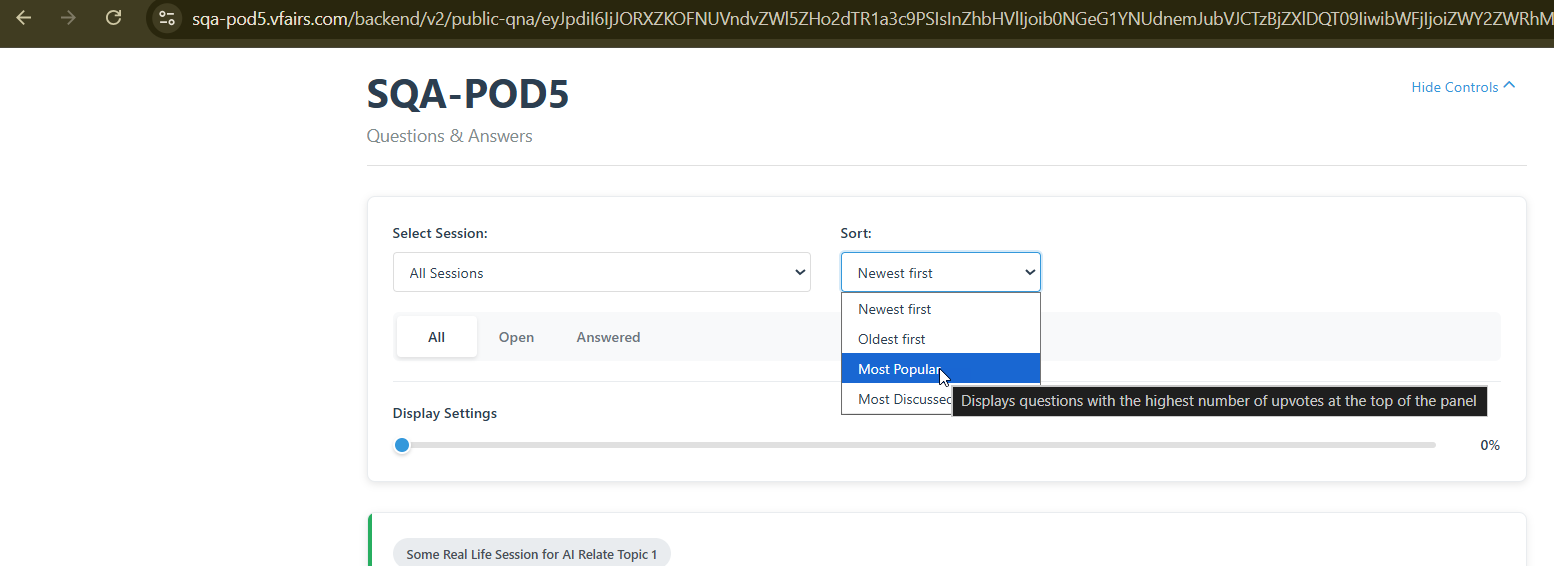Select Most Discussed sort option
This screenshot has width=1554, height=566.
(x=900, y=399)
